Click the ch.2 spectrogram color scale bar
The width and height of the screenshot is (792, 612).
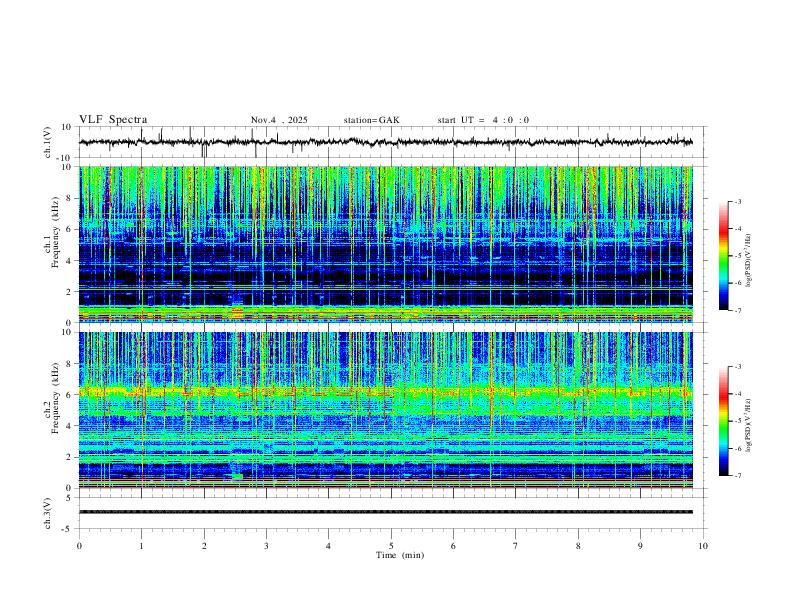coord(724,421)
